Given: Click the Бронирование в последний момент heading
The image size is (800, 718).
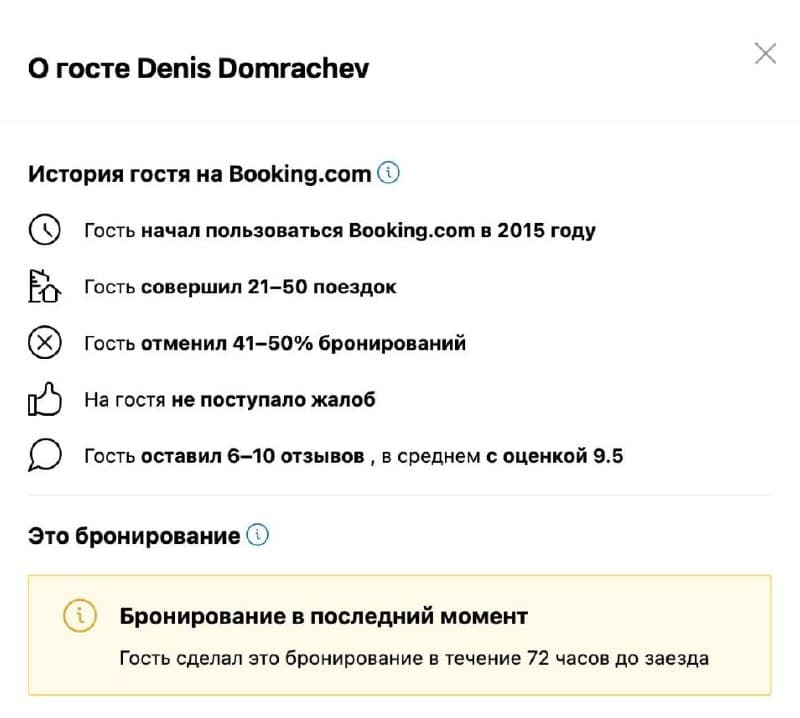Looking at the screenshot, I should (x=323, y=617).
